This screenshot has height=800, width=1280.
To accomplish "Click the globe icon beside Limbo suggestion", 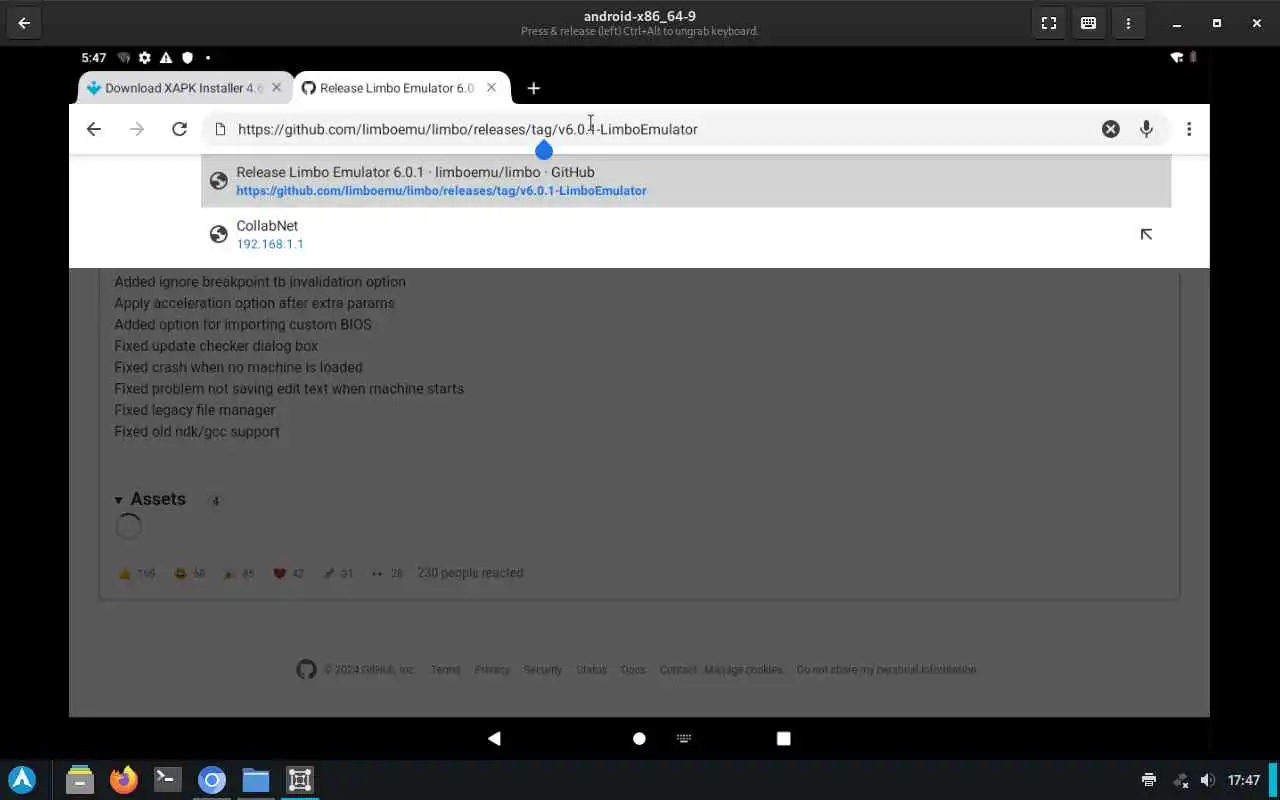I will 219,181.
